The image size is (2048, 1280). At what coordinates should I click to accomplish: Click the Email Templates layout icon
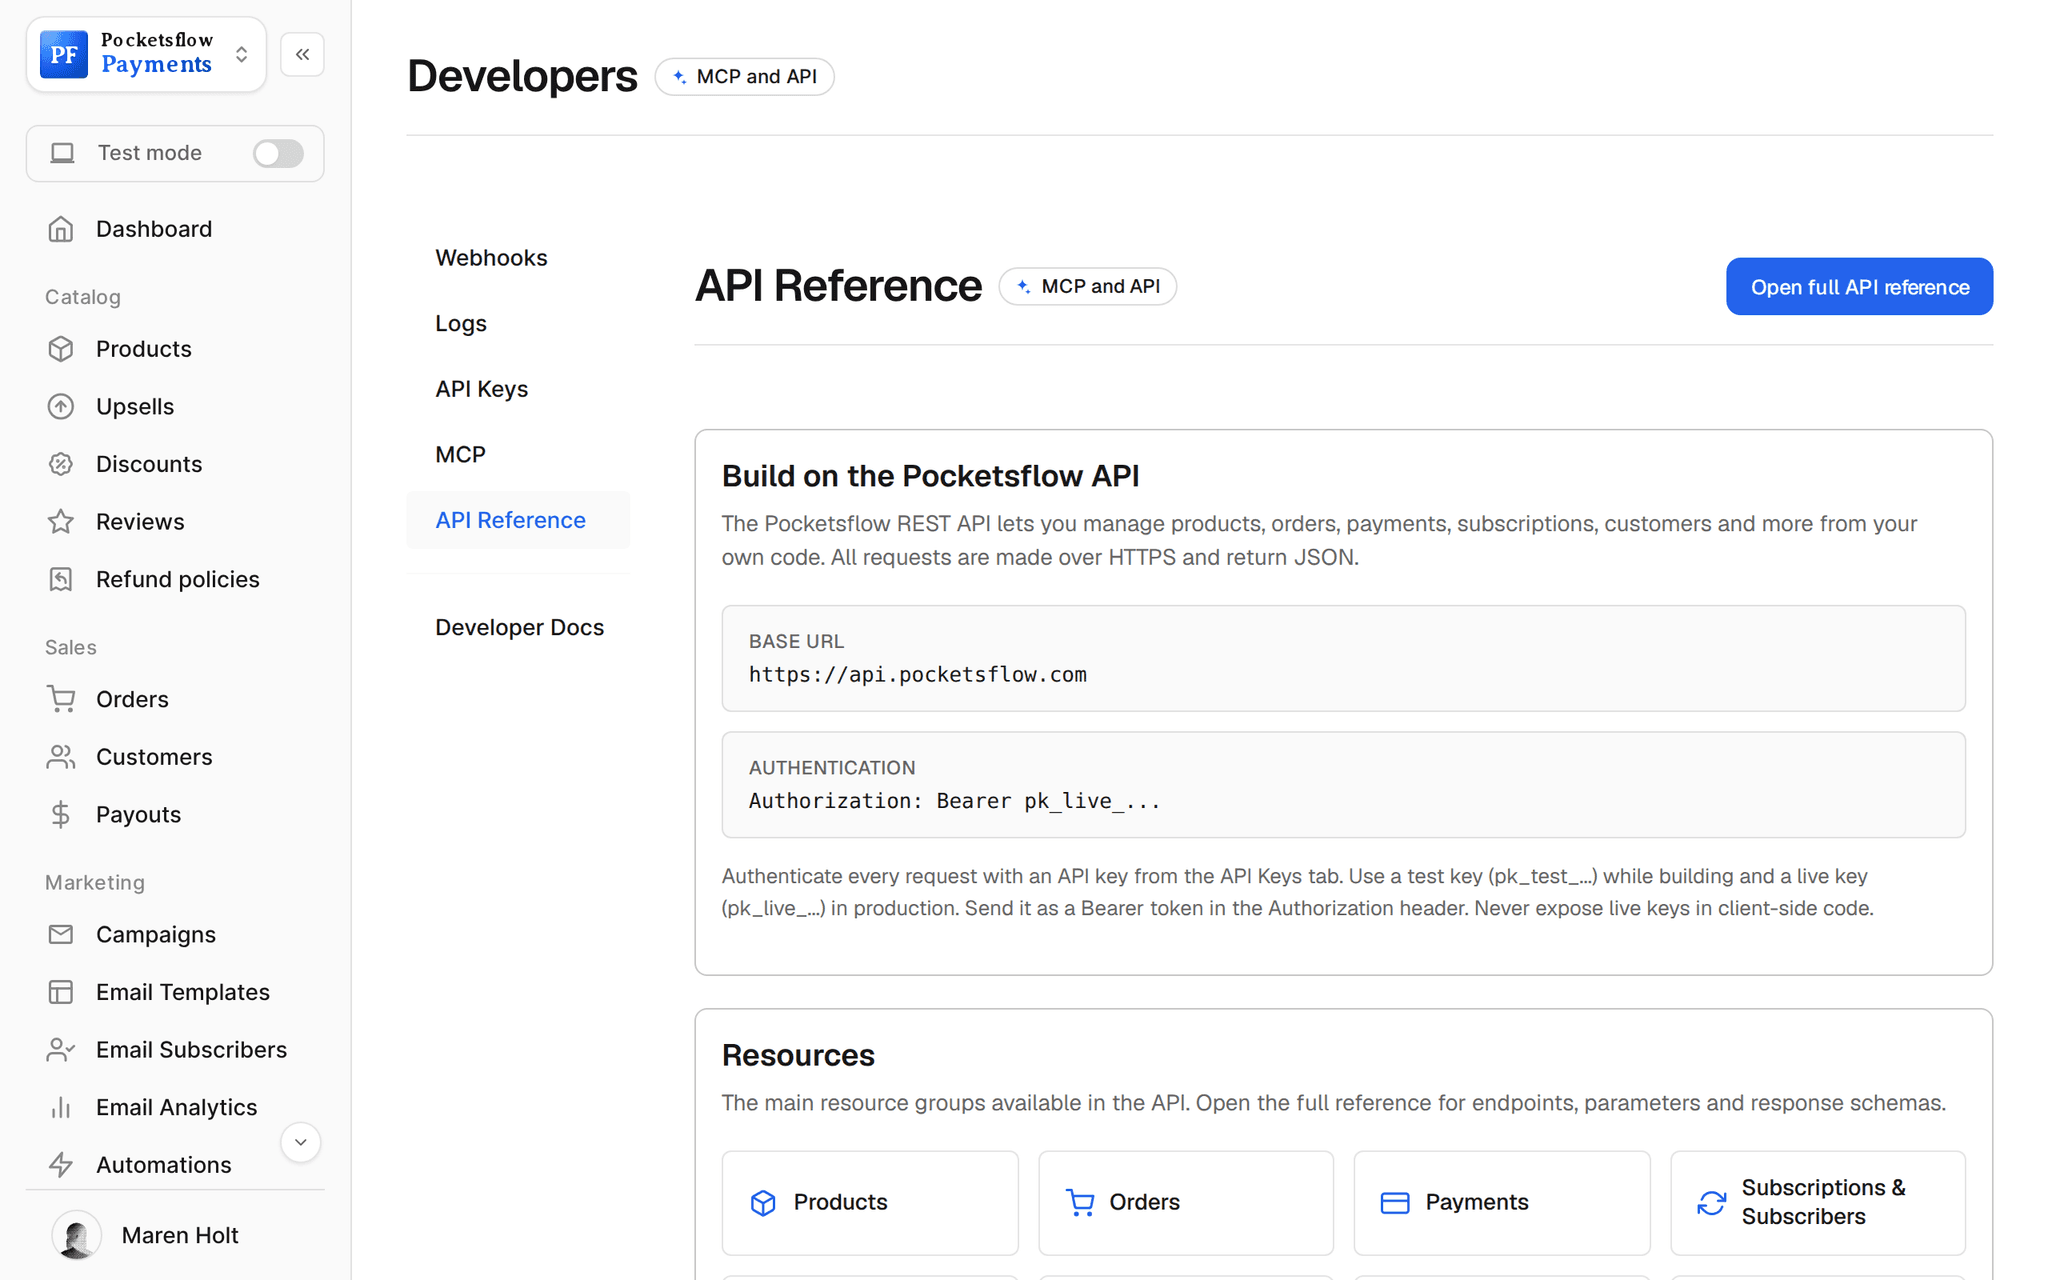point(61,992)
